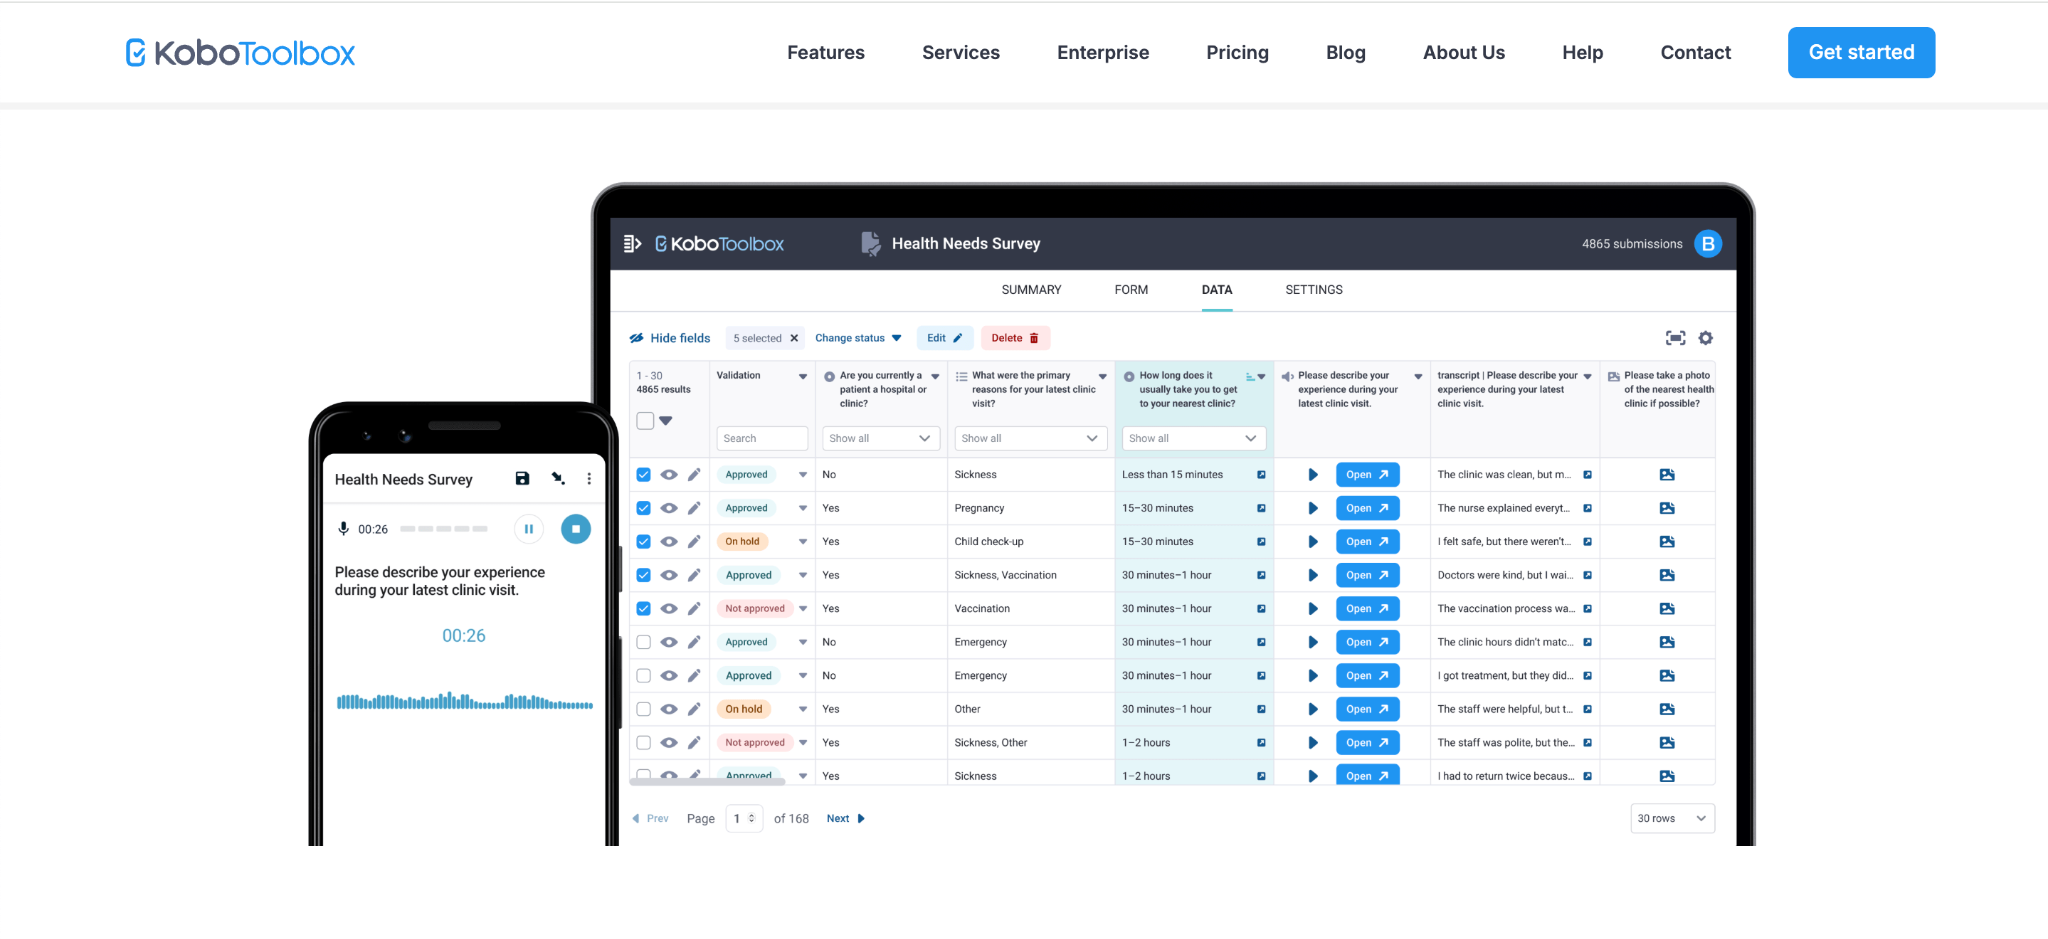This screenshot has height=939, width=2048.
Task: Click the Hide fields button
Action: [670, 338]
